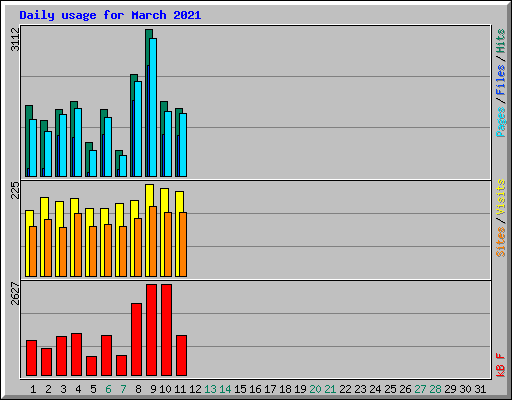The image size is (512, 400).
Task: Select the orange 'Sites' legend label
Action: pos(501,242)
